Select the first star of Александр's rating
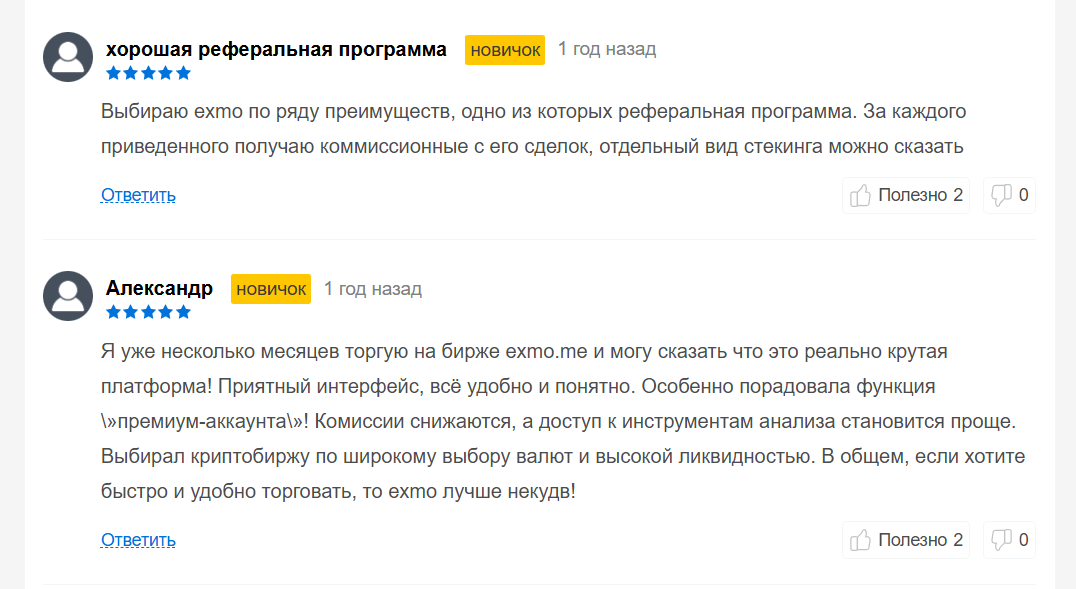Image resolution: width=1076 pixels, height=589 pixels. pos(113,311)
